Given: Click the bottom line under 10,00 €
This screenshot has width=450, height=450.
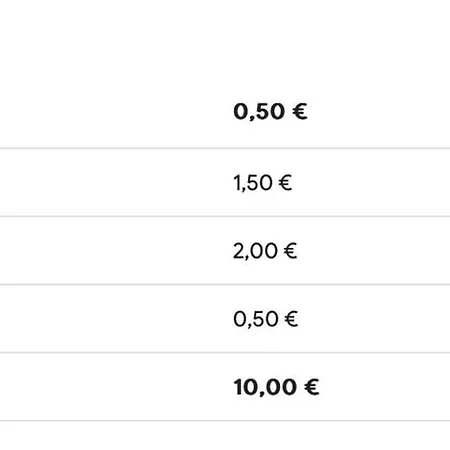Looking at the screenshot, I should [x=225, y=421].
